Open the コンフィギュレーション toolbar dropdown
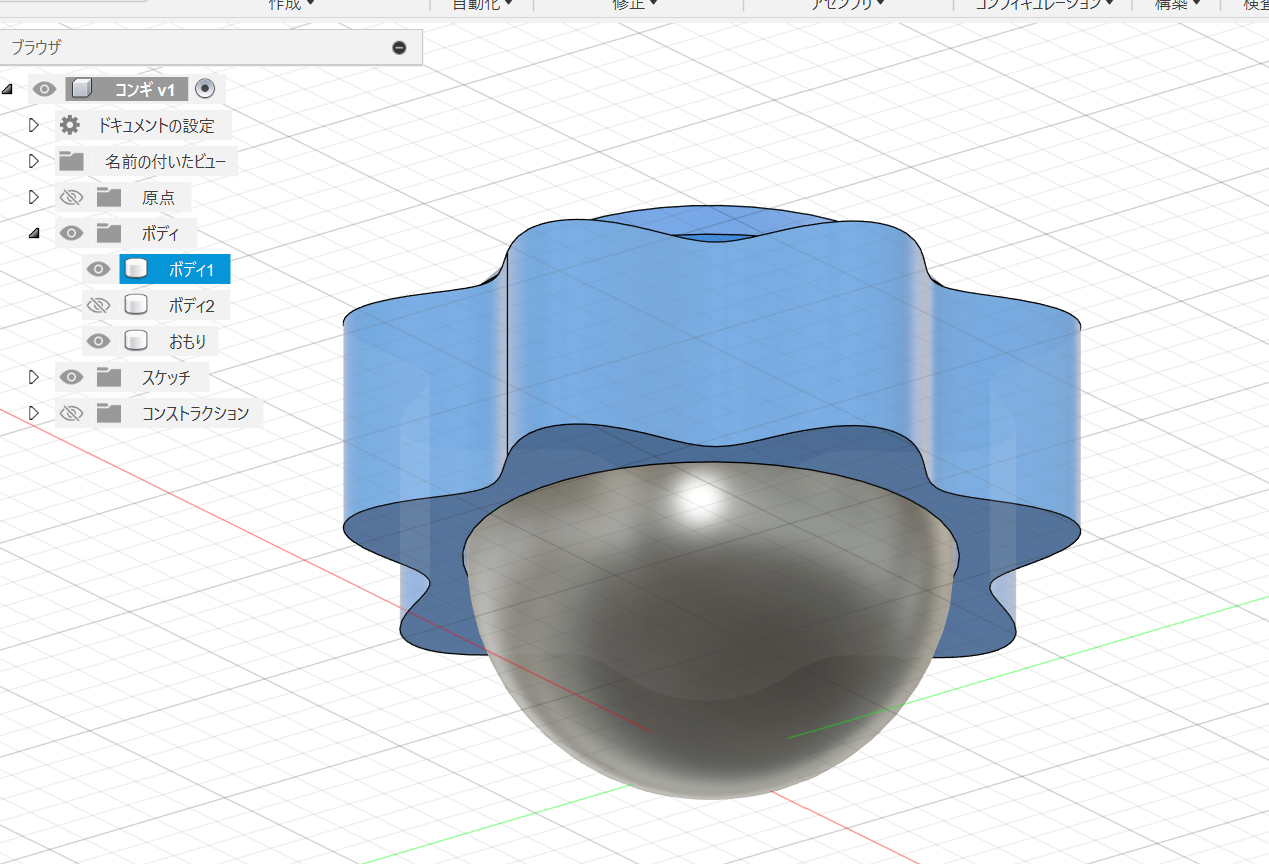Screen dimensions: 1269x864 1045,4
